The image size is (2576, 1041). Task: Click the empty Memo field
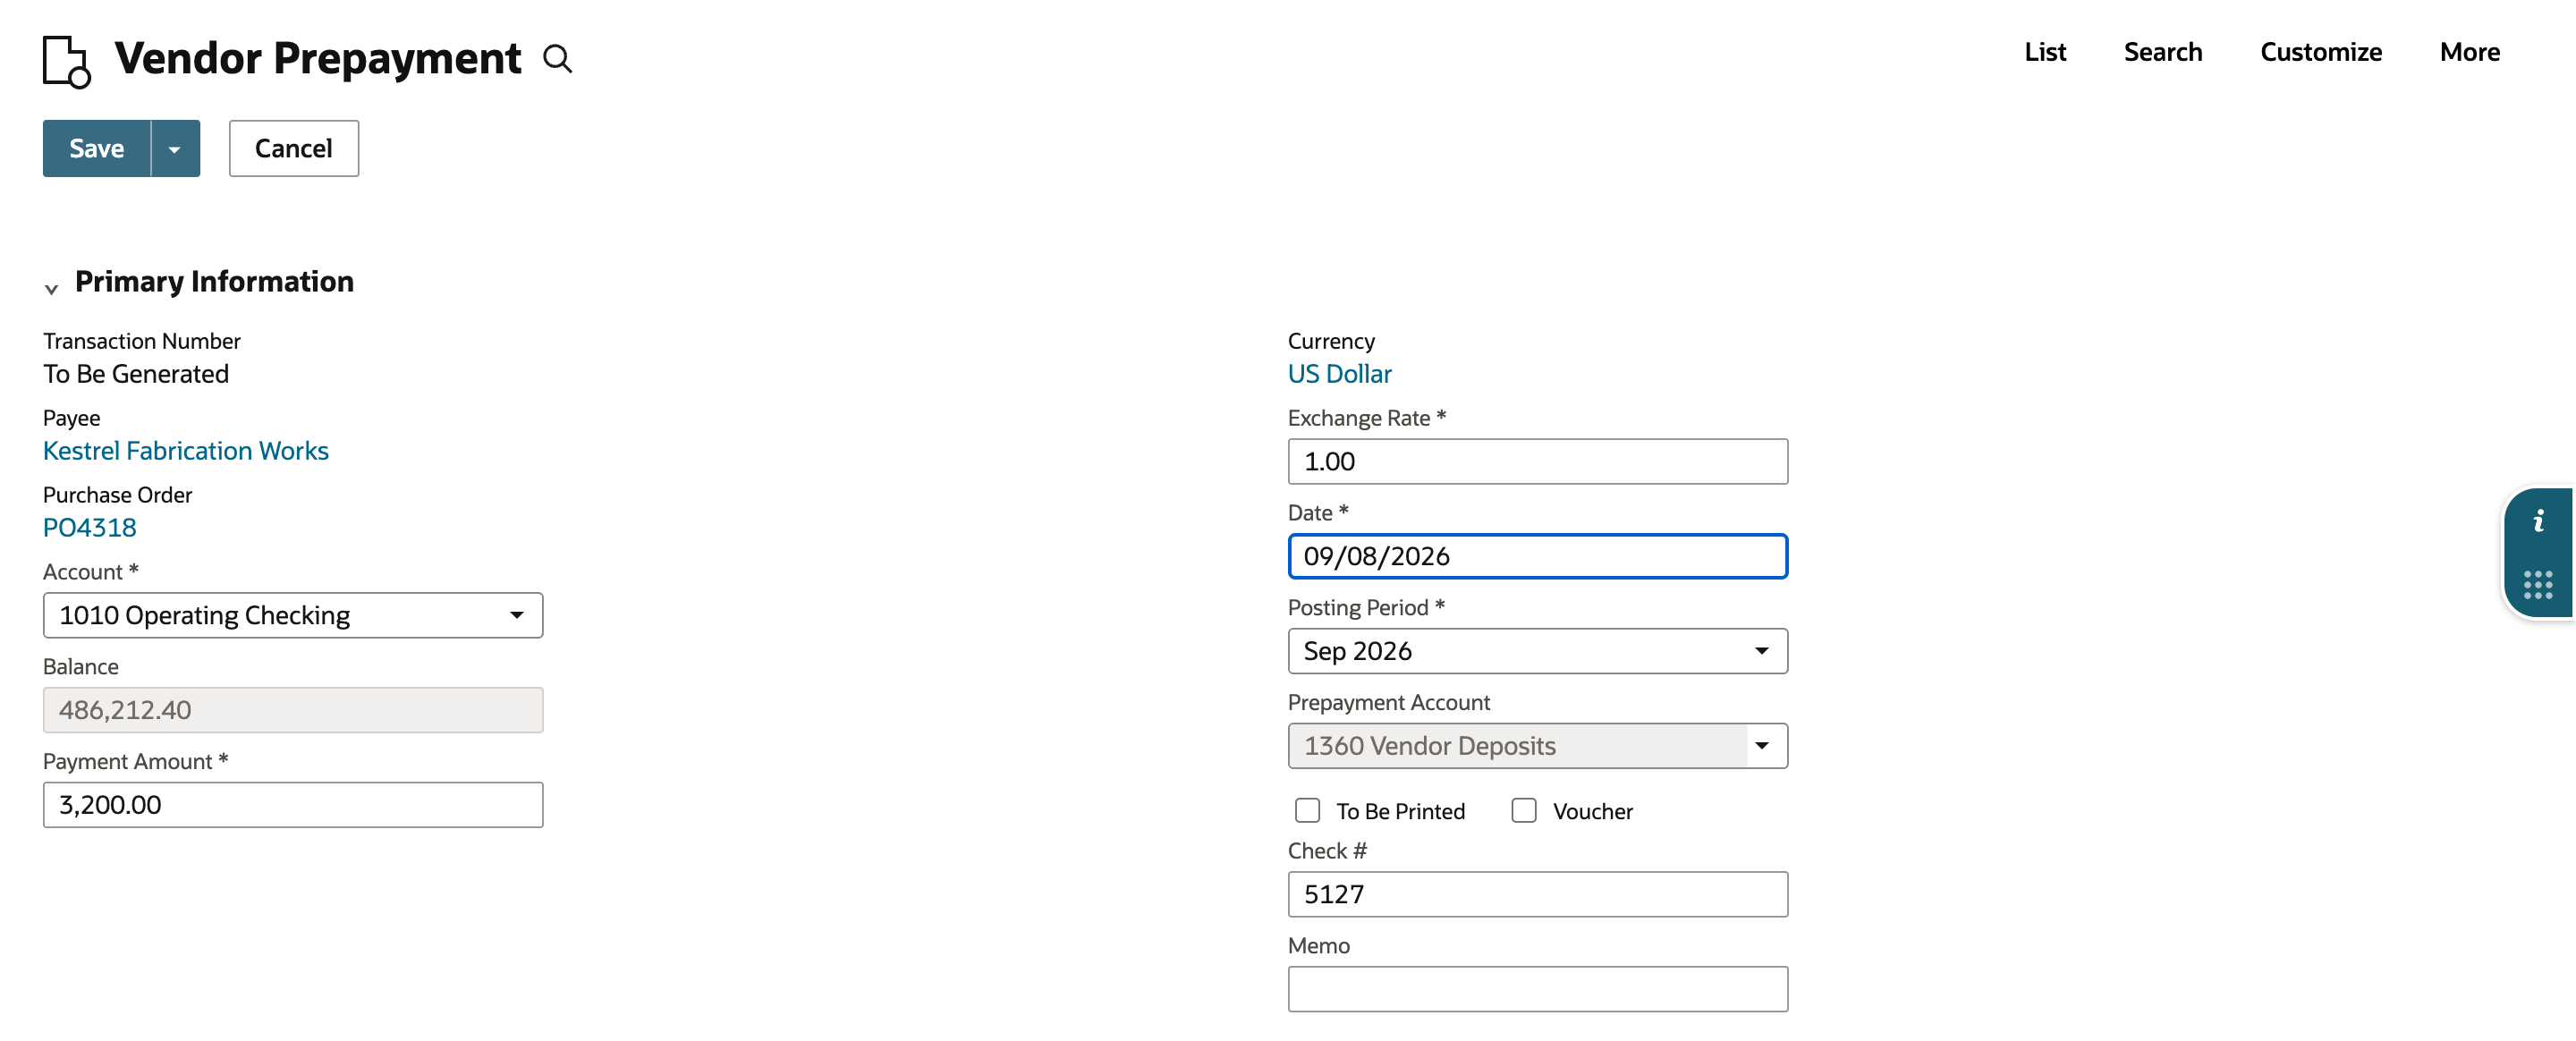[1537, 989]
